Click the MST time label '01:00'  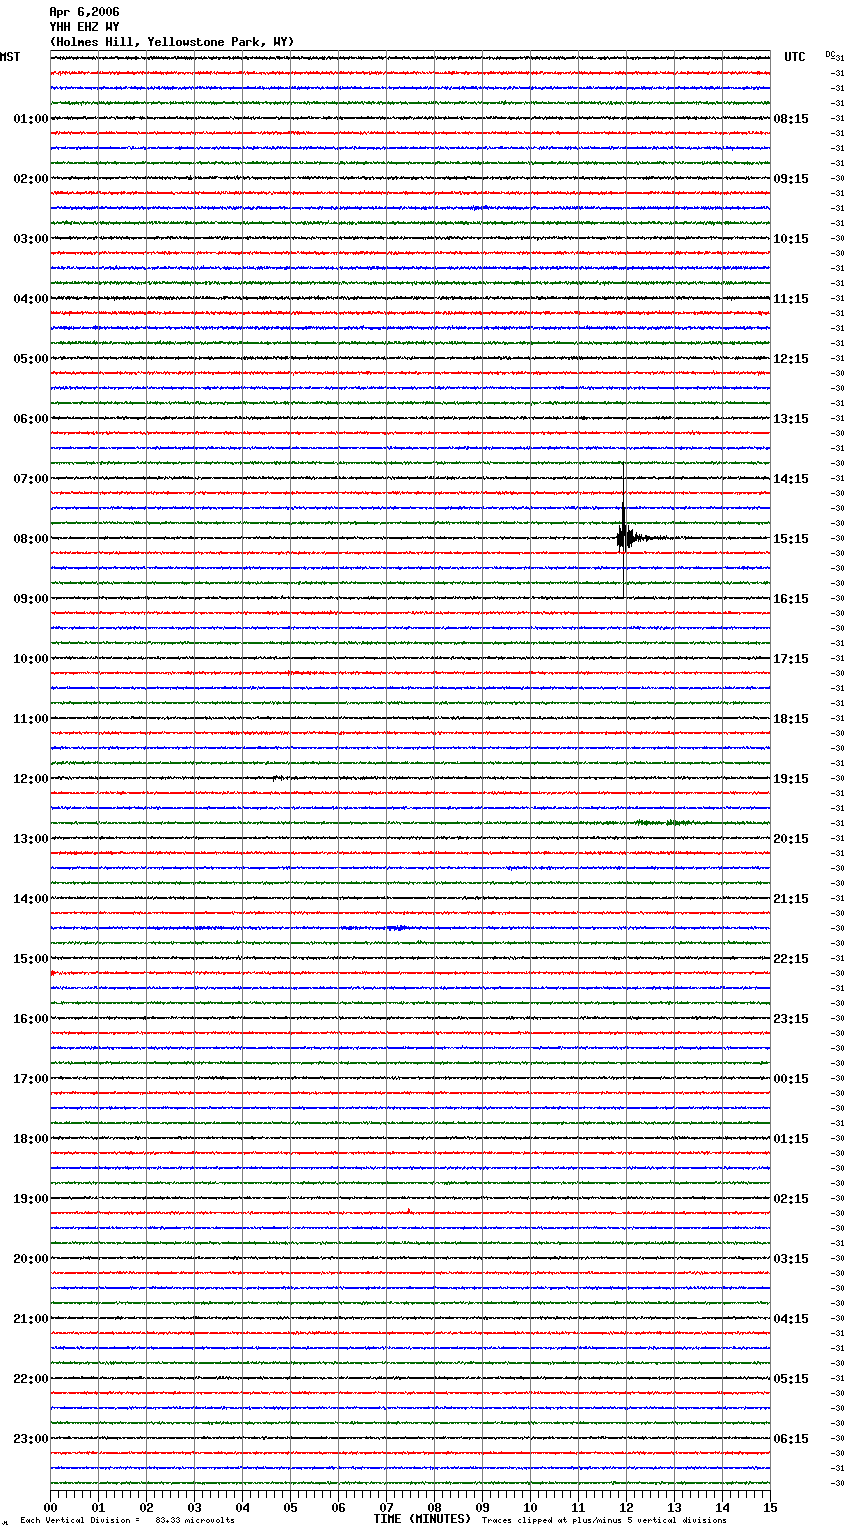pos(31,119)
